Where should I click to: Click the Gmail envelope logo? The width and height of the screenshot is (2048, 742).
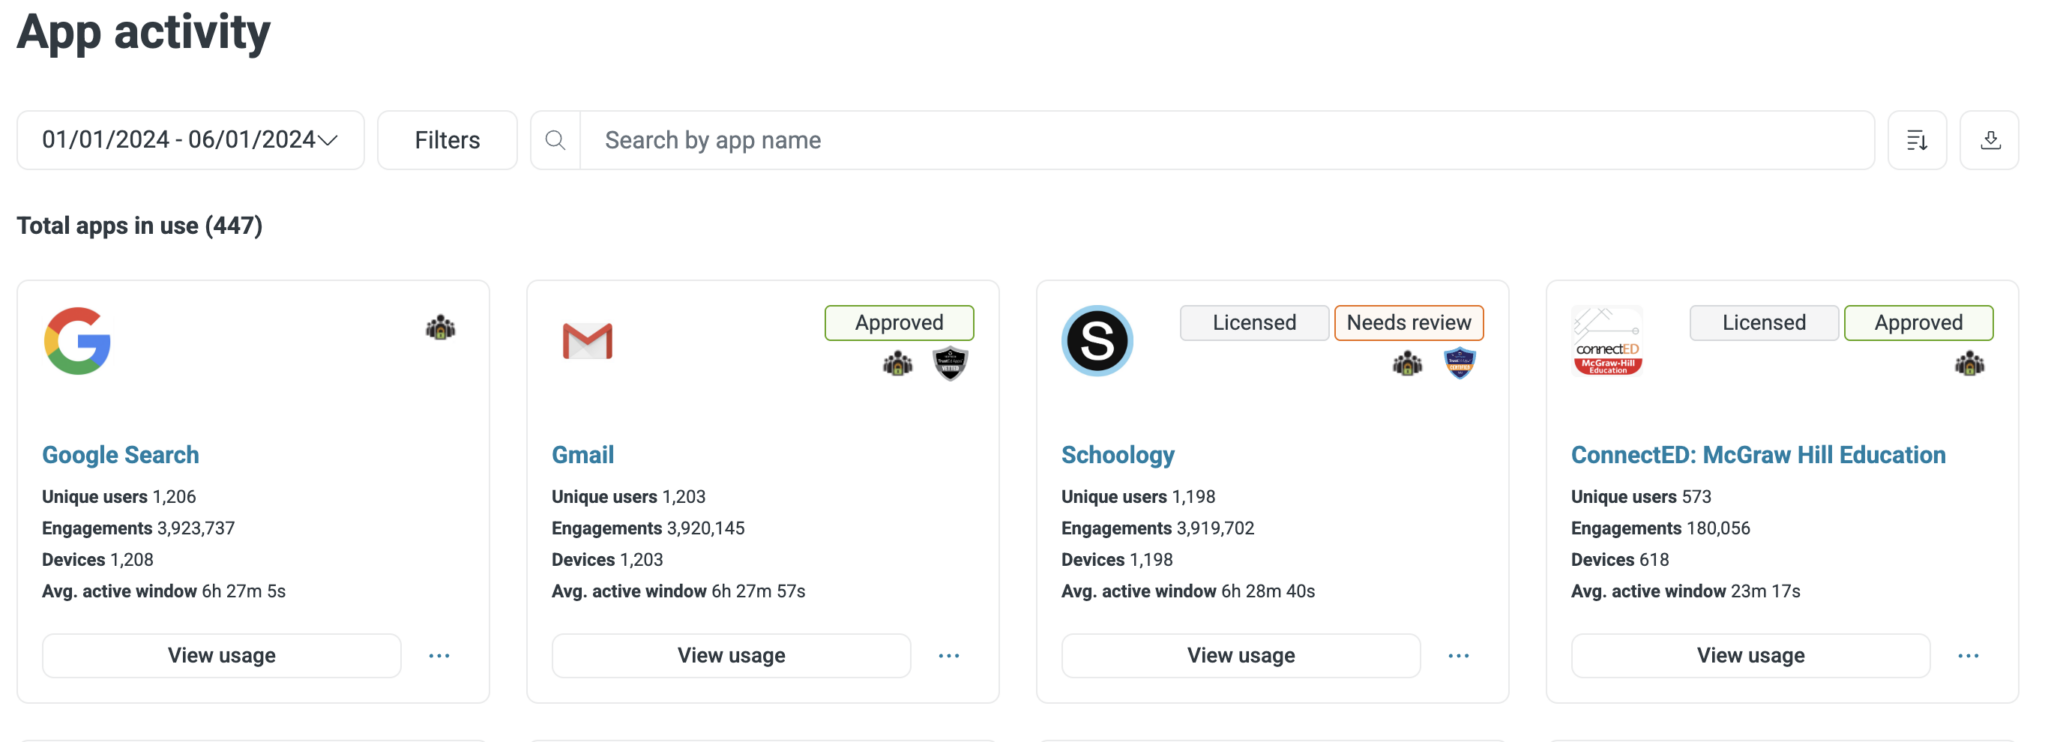[587, 341]
